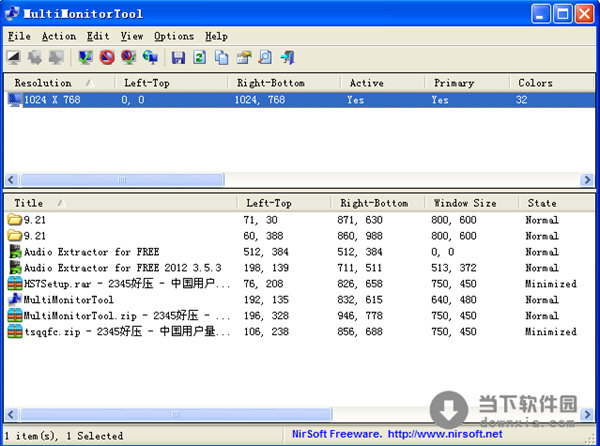Click archive icon of MultiMonitorTool.zip row
The height and width of the screenshot is (446, 600).
click(15, 316)
